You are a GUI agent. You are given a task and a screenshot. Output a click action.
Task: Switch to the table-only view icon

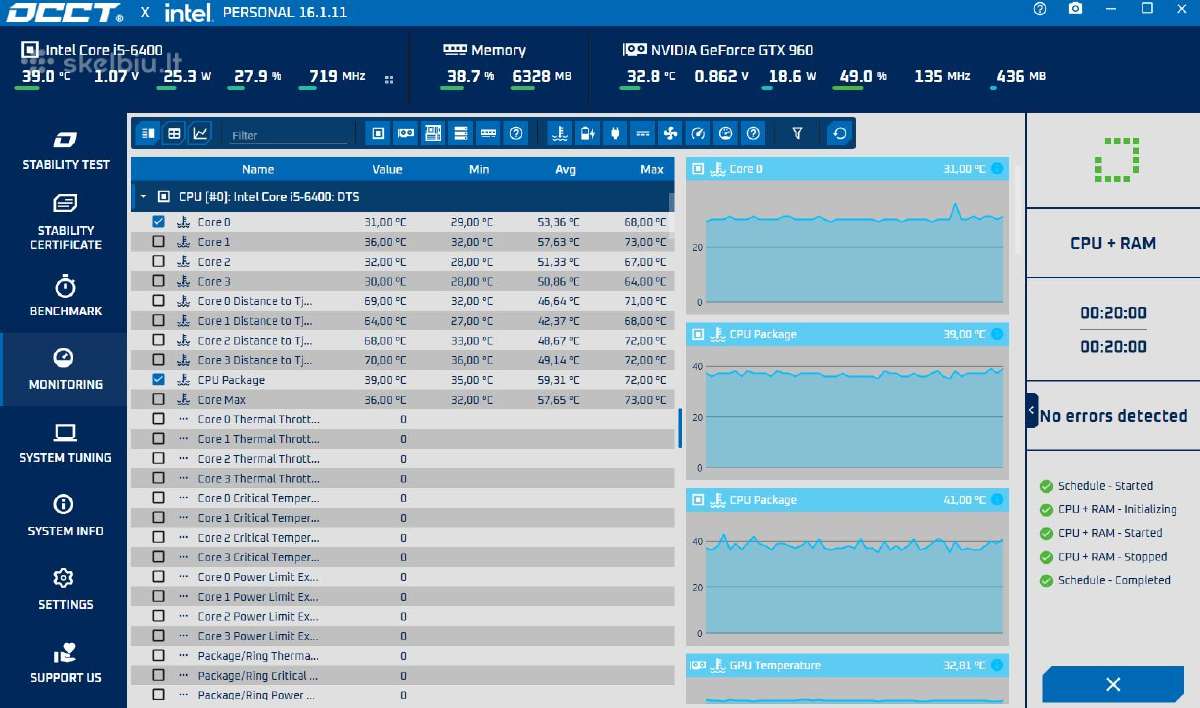pyautogui.click(x=174, y=133)
